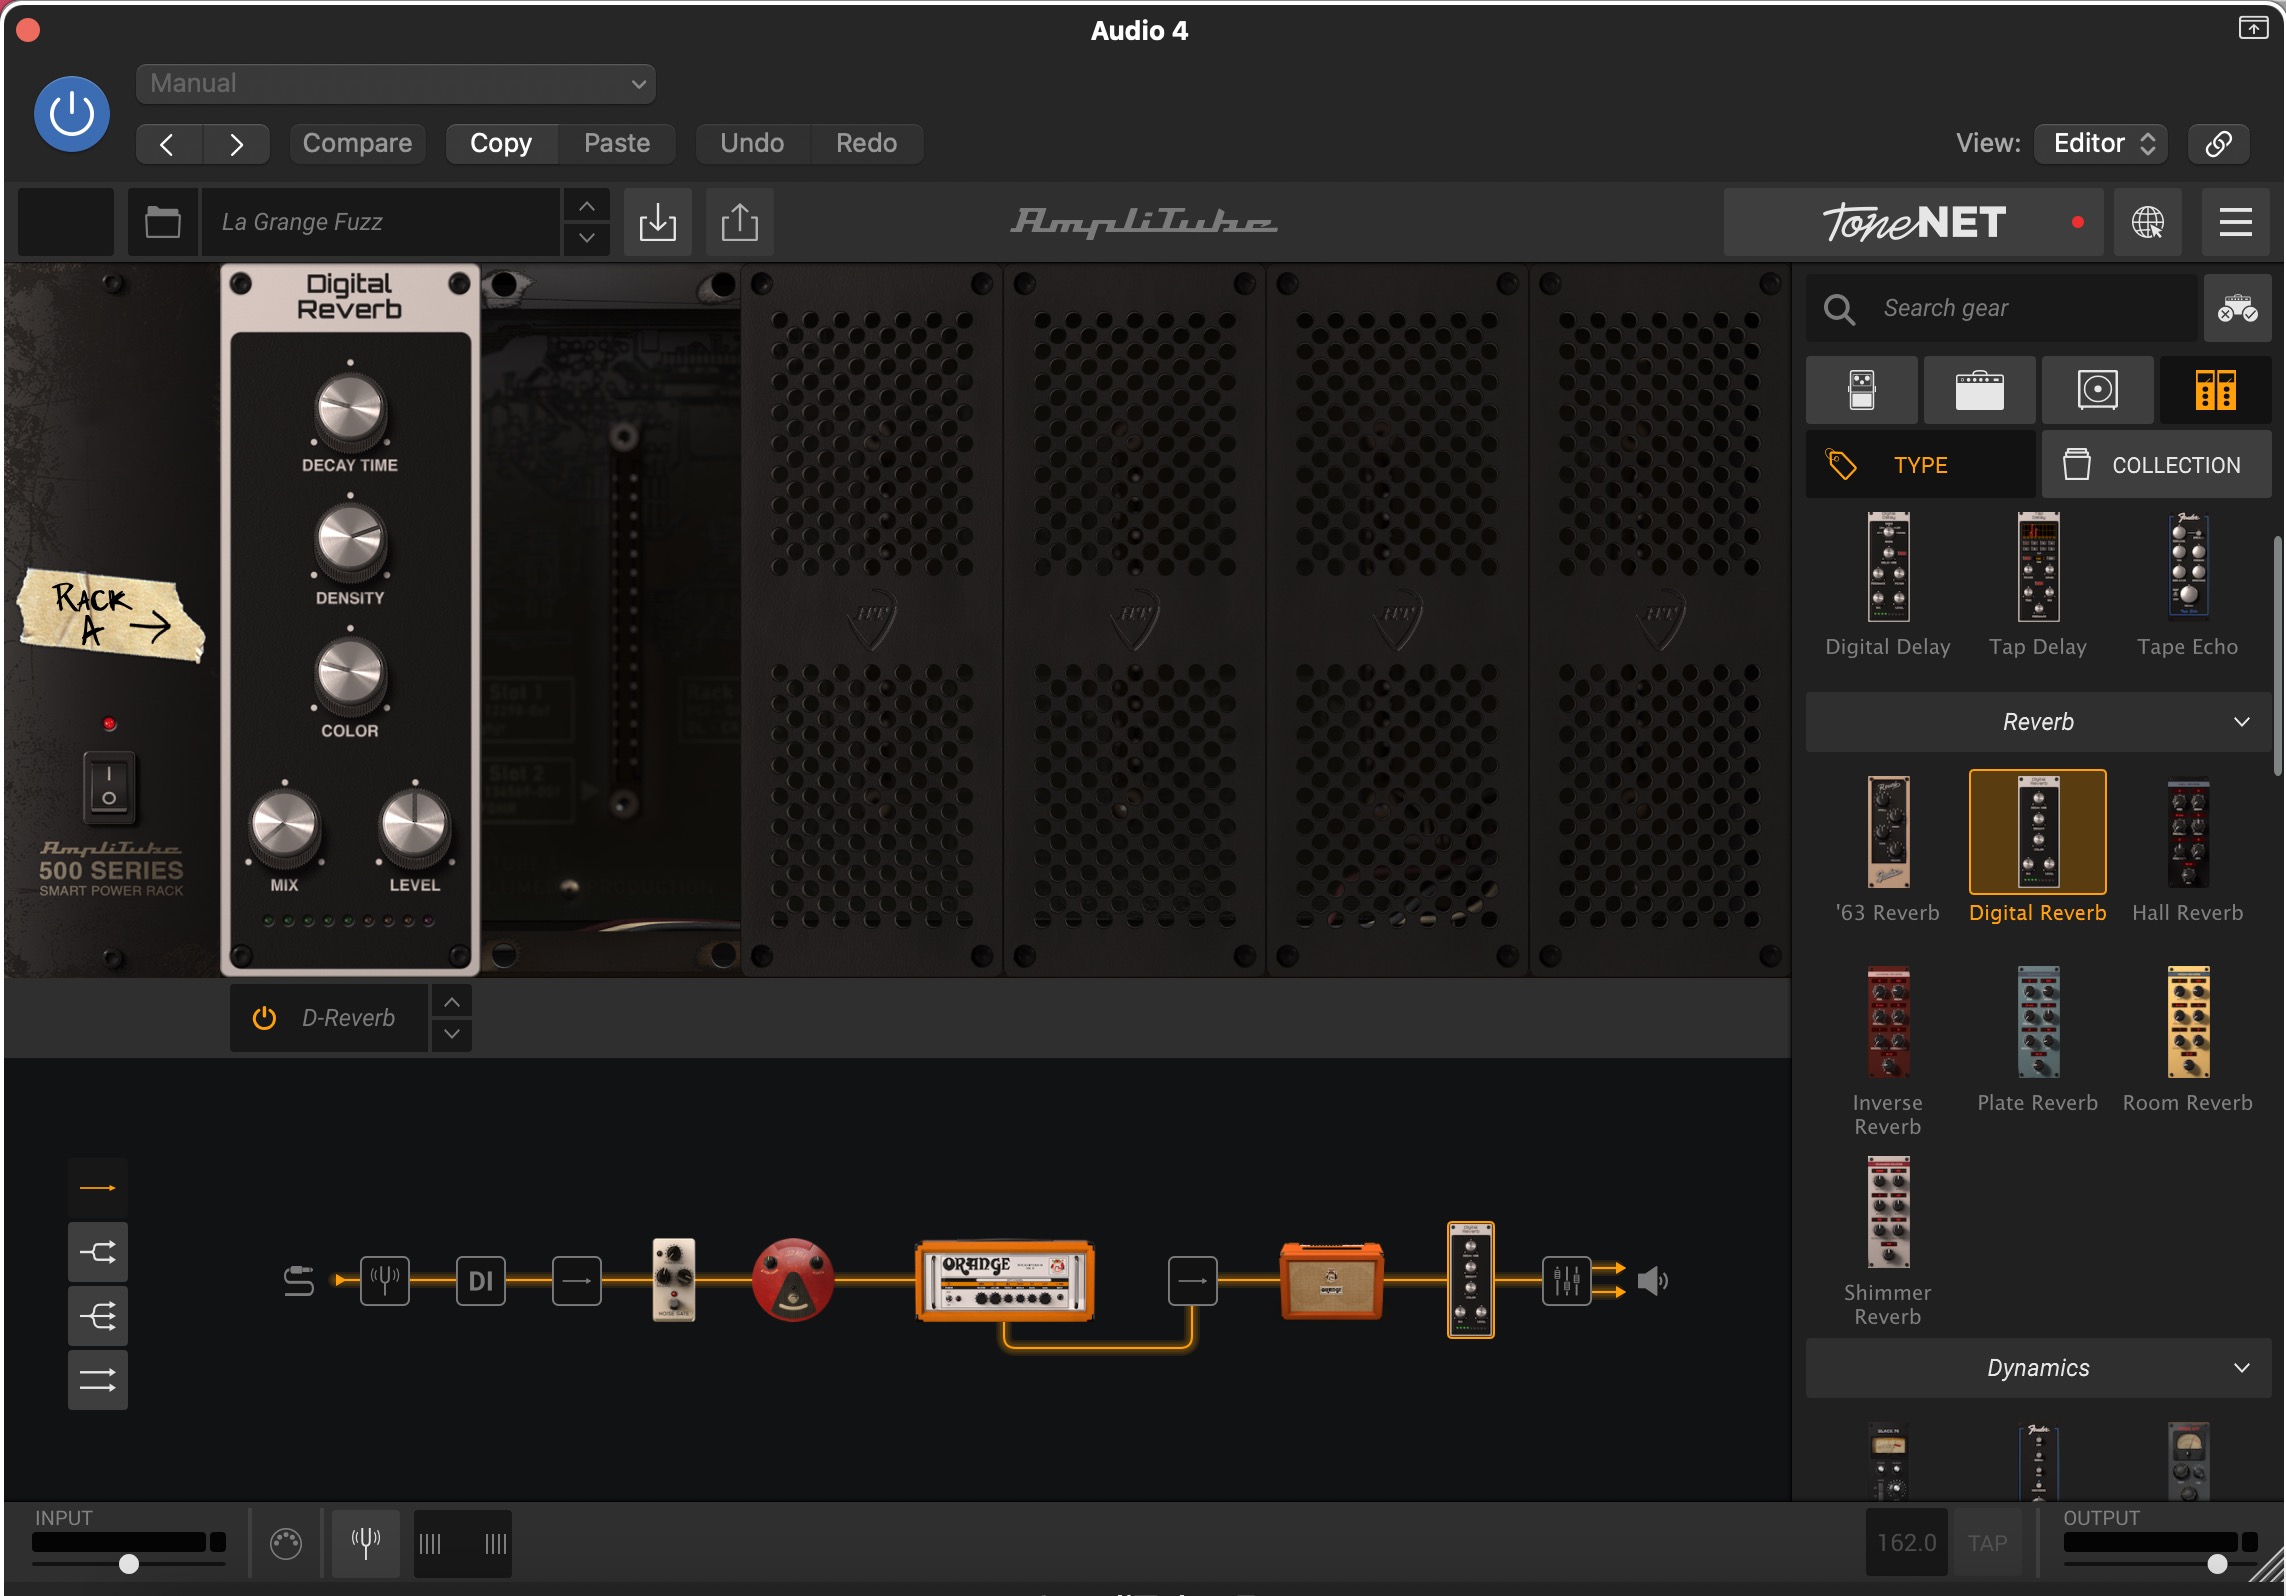
Task: Click the Undo button
Action: click(x=752, y=143)
